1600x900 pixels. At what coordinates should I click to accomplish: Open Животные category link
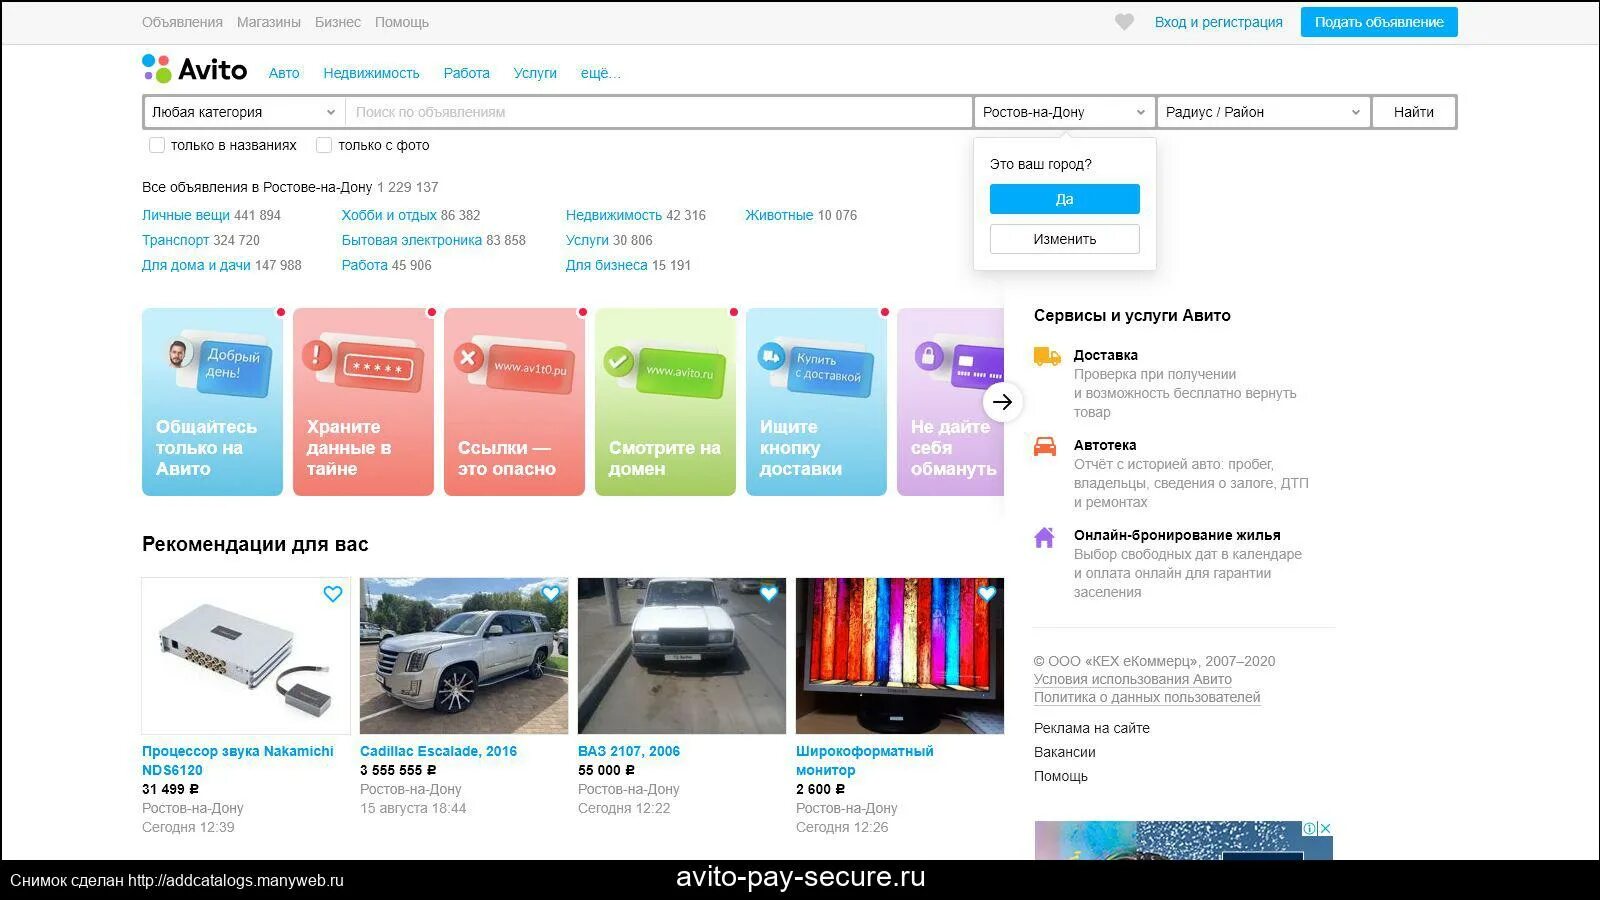click(779, 215)
